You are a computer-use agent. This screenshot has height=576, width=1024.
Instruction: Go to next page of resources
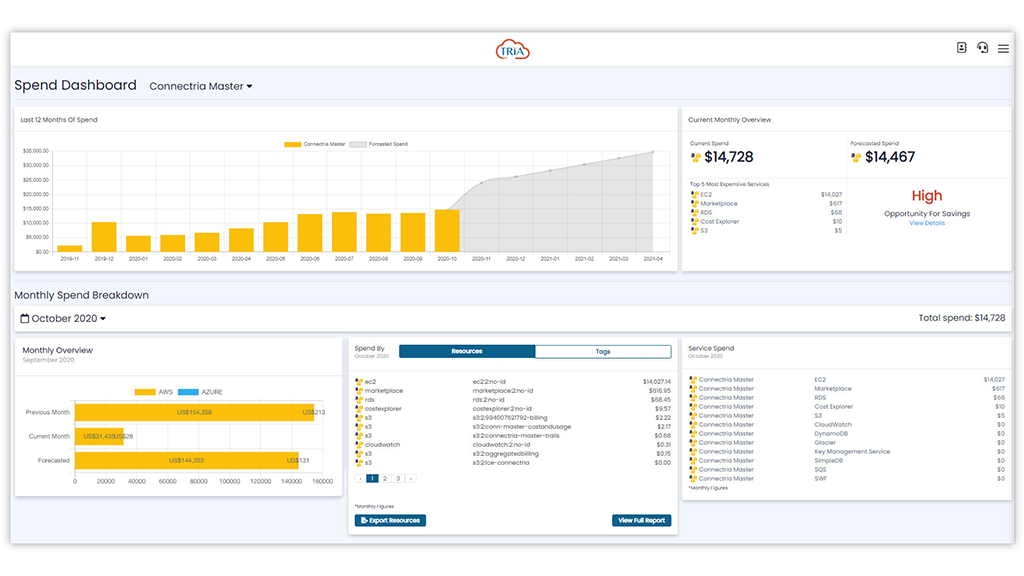[x=411, y=479]
